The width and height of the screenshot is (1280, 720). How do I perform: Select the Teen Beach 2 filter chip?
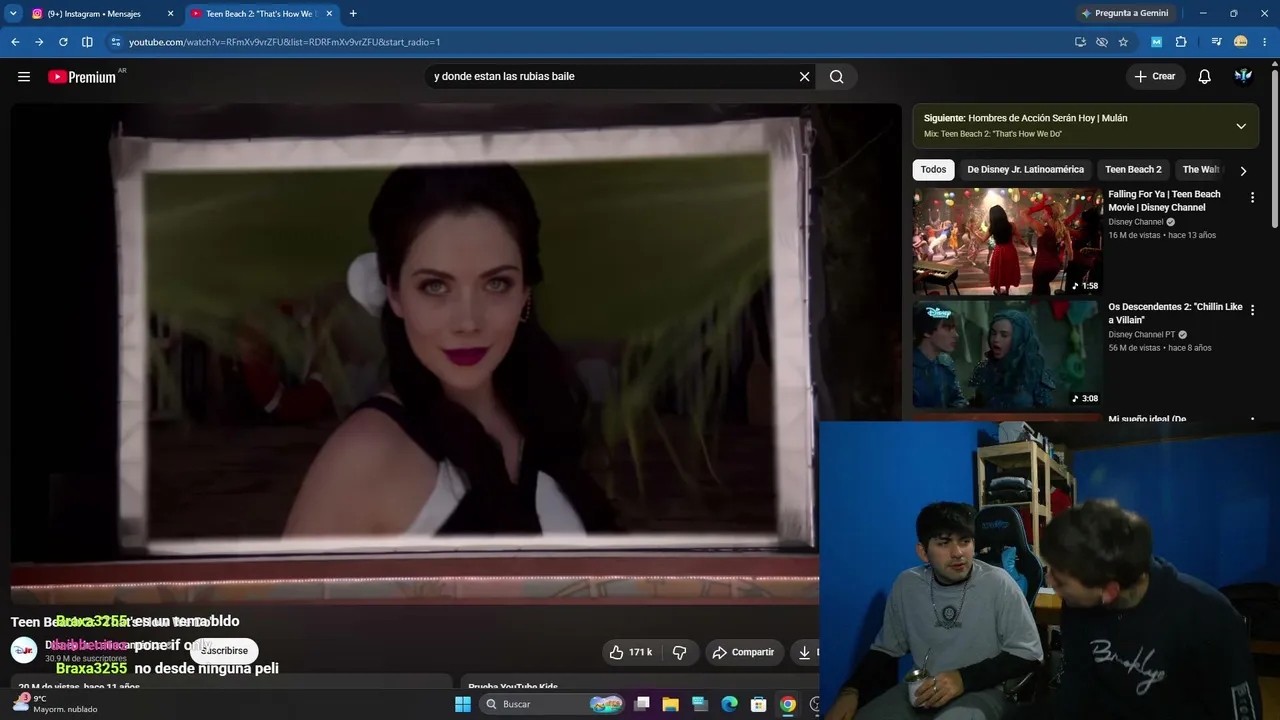1133,170
